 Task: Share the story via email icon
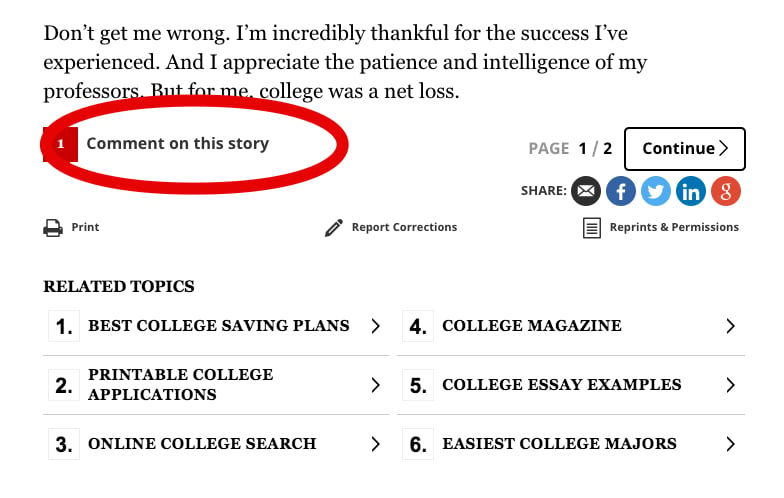point(586,191)
